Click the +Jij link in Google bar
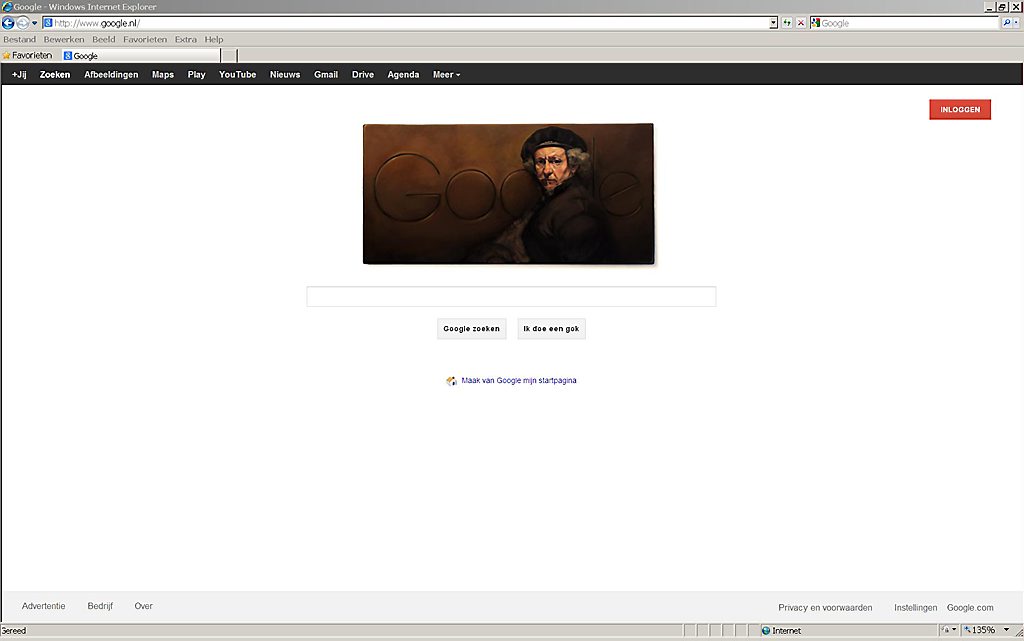This screenshot has width=1024, height=641. pos(19,74)
